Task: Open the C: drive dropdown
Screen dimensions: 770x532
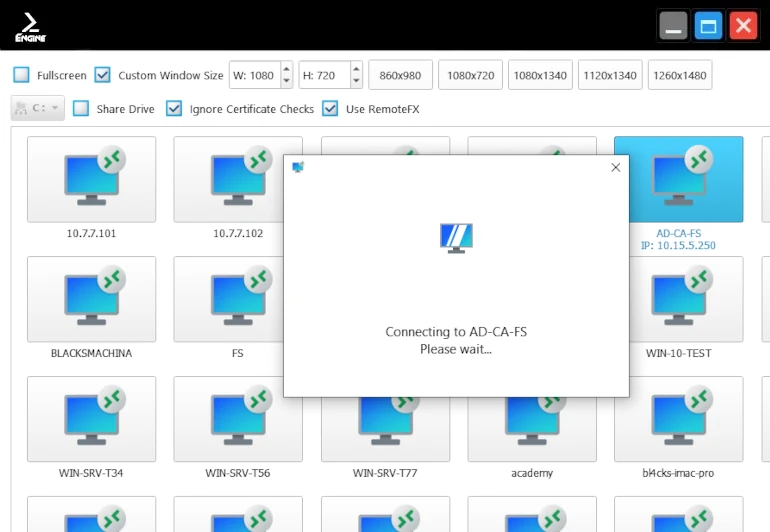Action: 38,108
